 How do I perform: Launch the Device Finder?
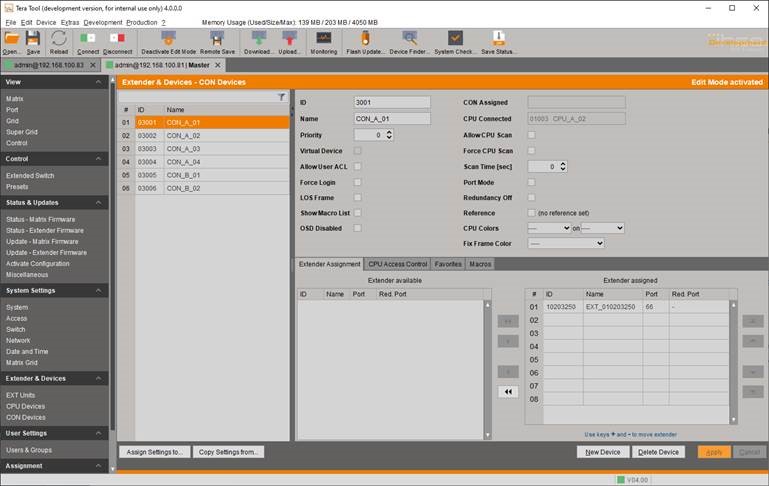point(408,40)
